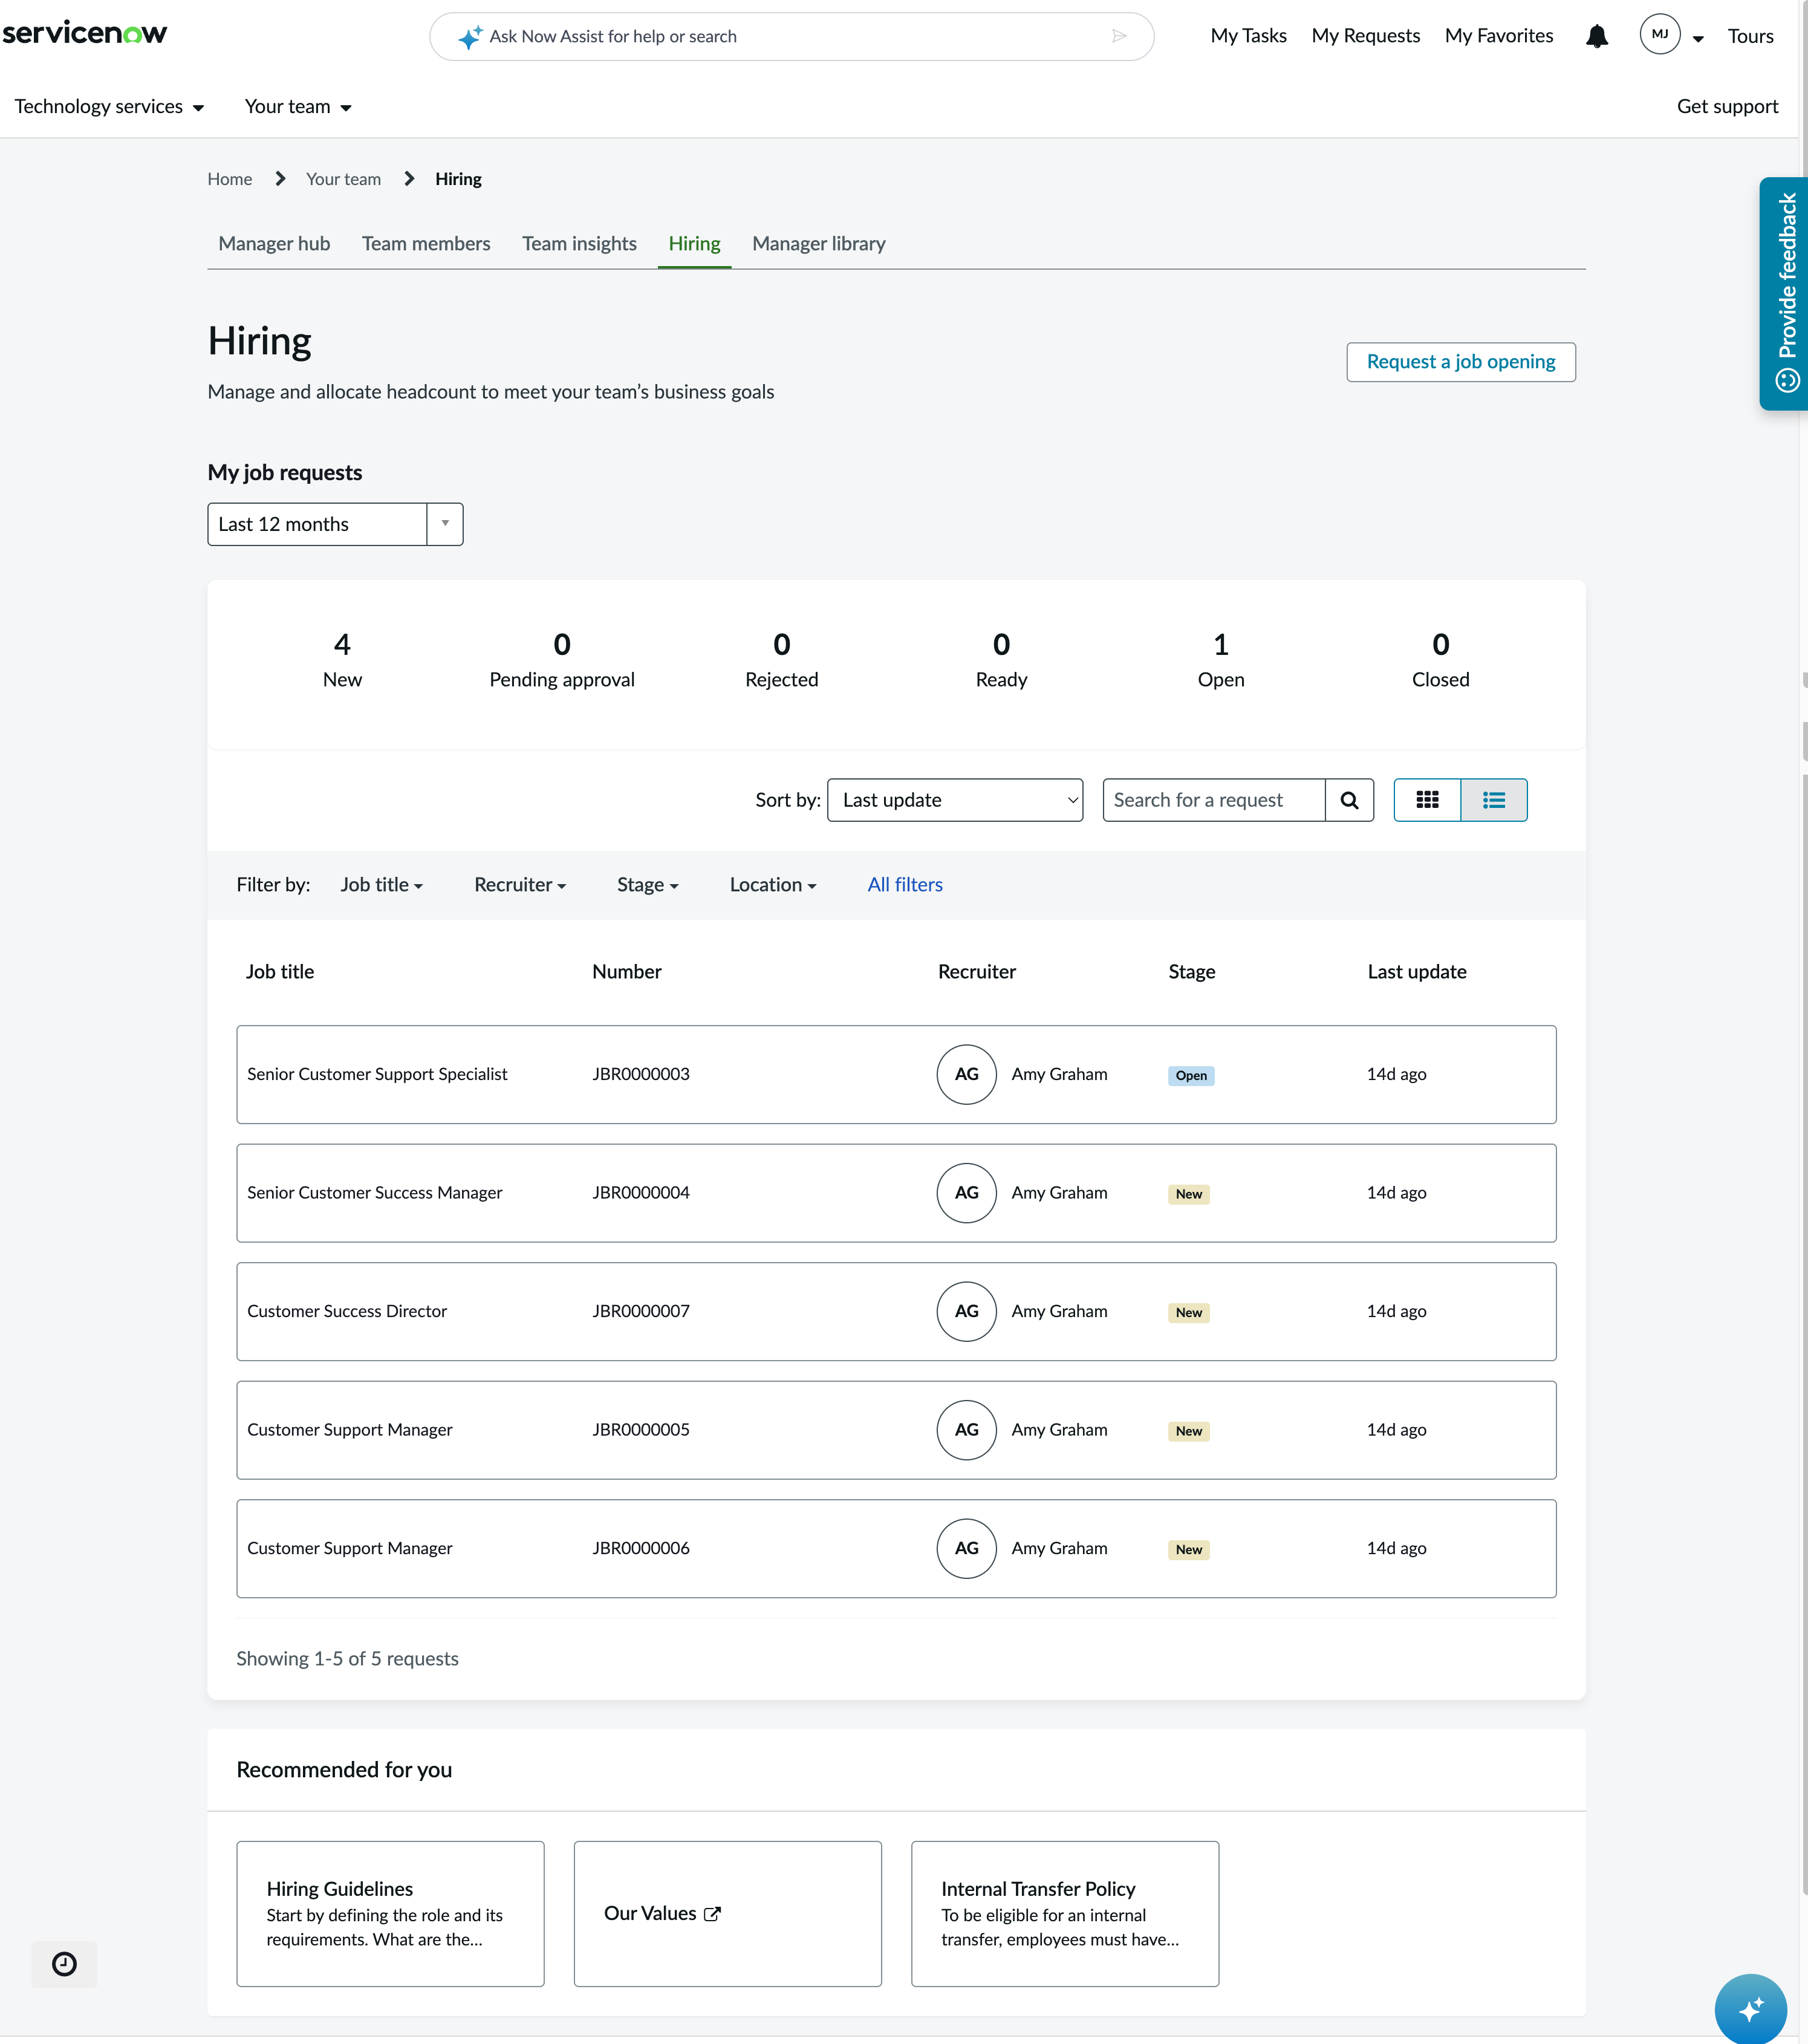The image size is (1808, 2044).
Task: Switch to list view
Action: 1494,800
